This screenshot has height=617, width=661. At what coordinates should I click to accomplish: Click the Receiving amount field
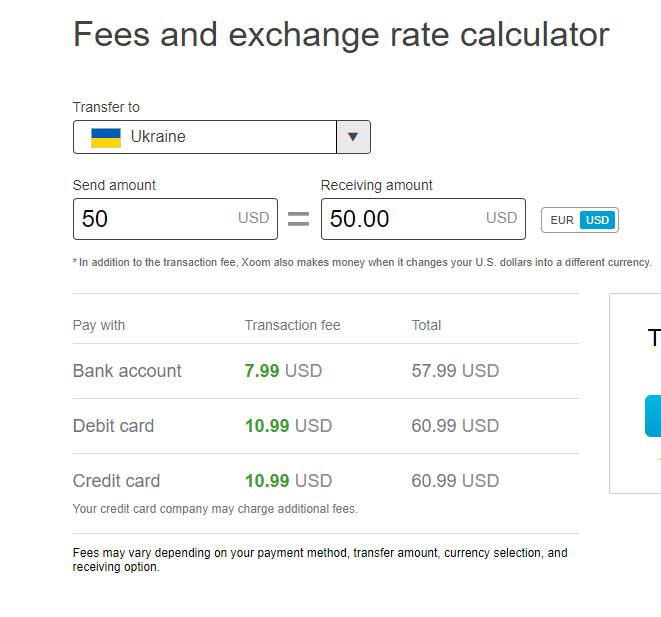pos(423,219)
